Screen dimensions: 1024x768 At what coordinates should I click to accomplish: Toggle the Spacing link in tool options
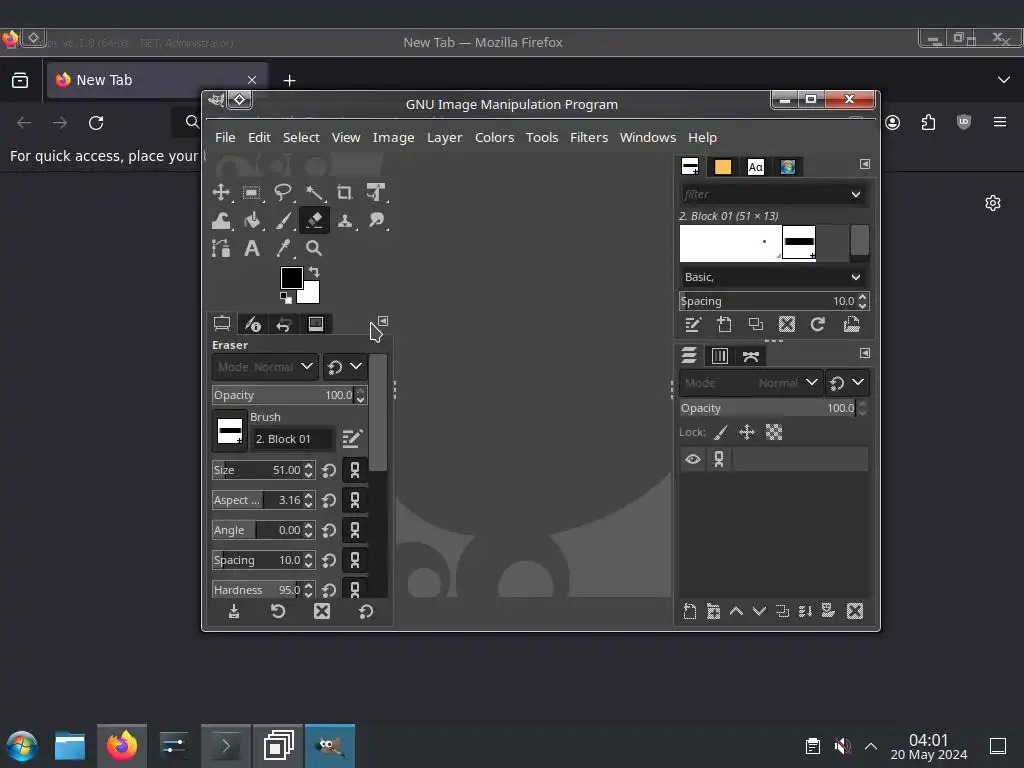click(355, 560)
